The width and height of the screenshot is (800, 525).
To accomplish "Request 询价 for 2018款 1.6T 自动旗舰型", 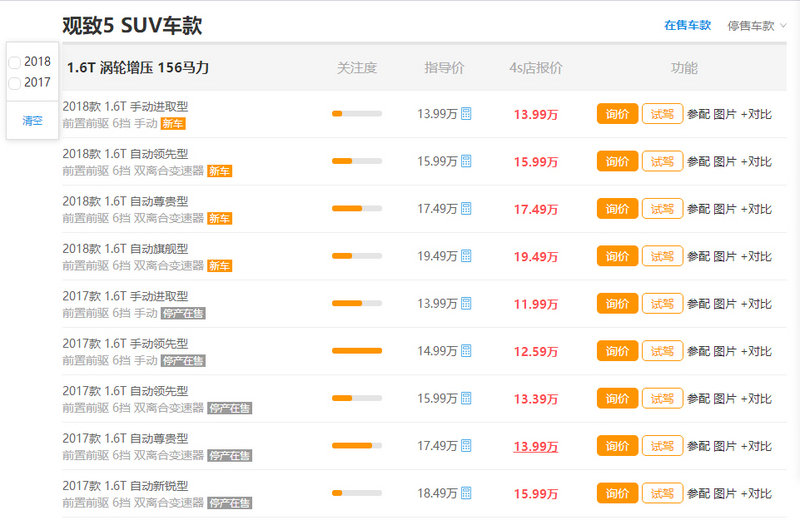I will tap(617, 256).
